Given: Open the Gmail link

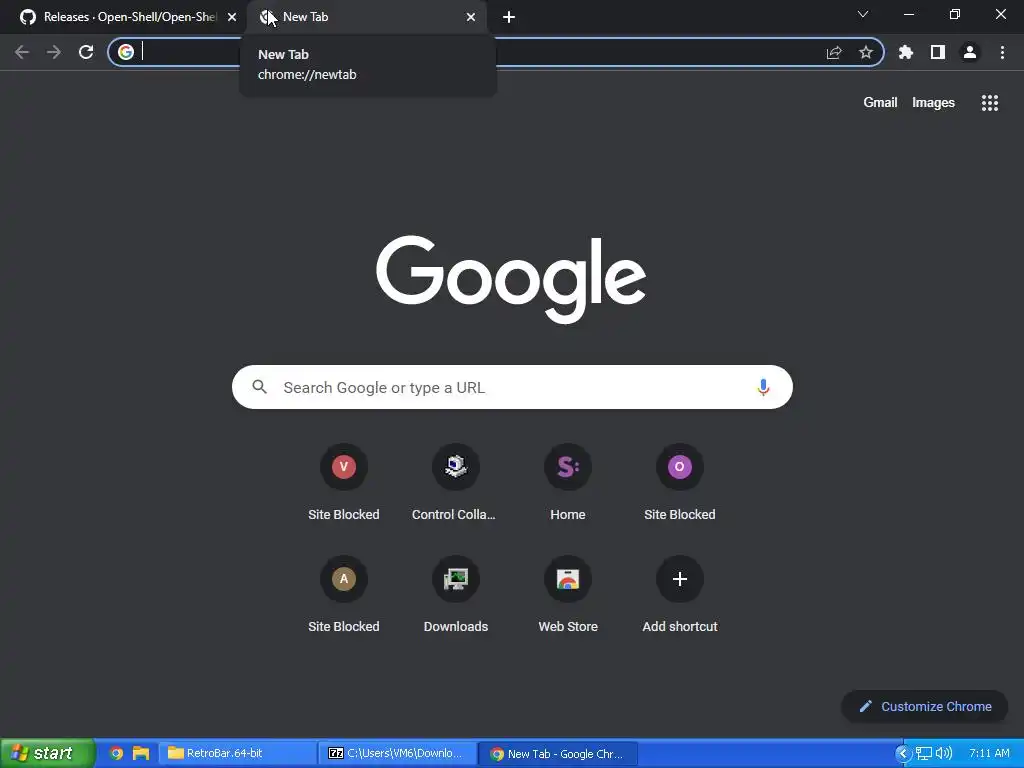Looking at the screenshot, I should (880, 103).
